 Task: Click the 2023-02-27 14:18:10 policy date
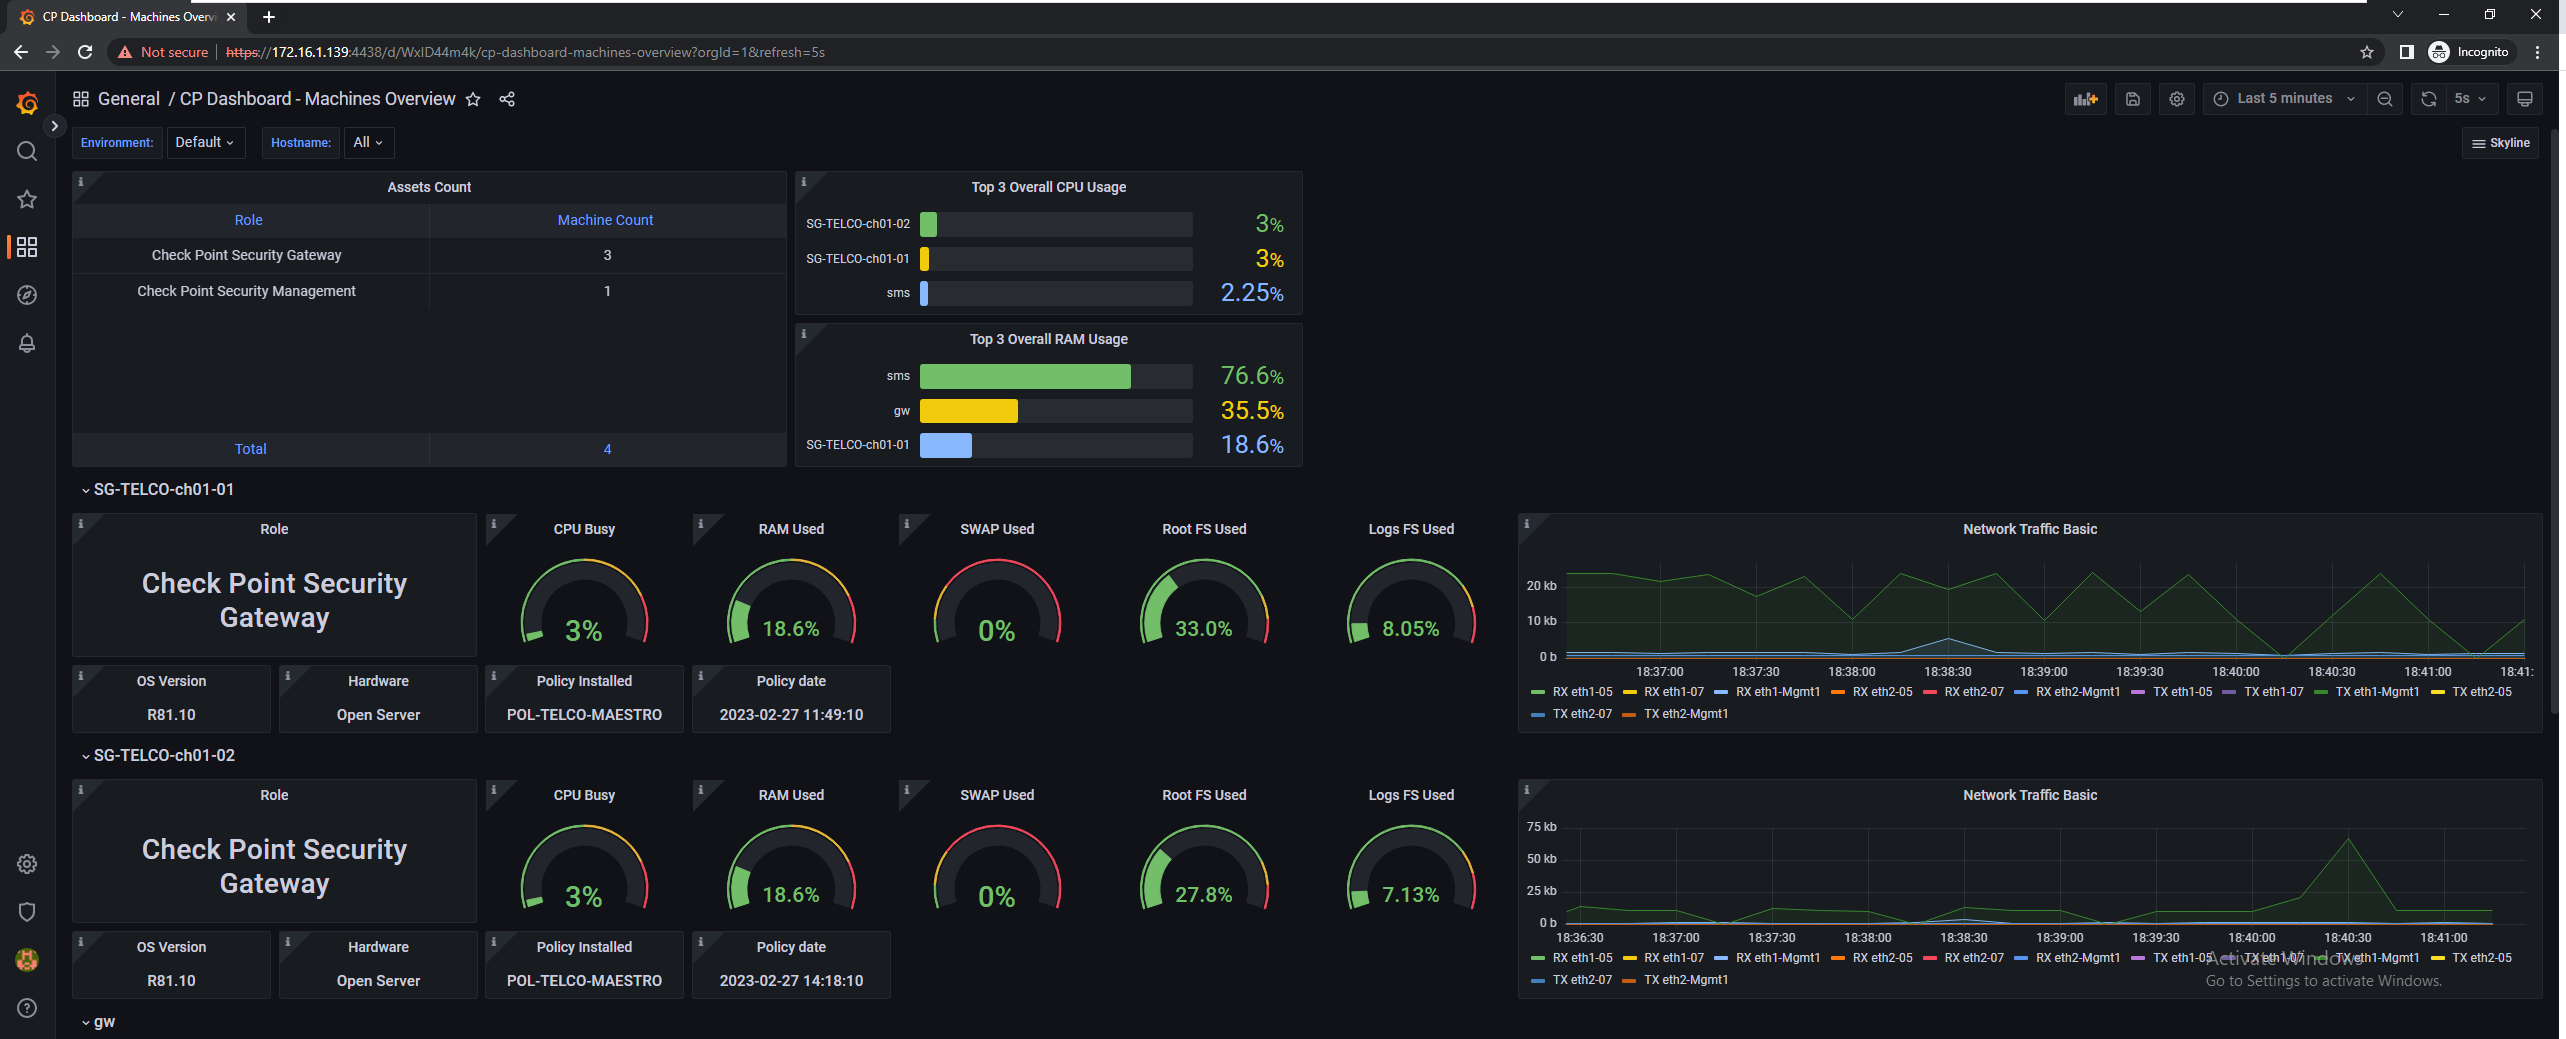point(791,981)
